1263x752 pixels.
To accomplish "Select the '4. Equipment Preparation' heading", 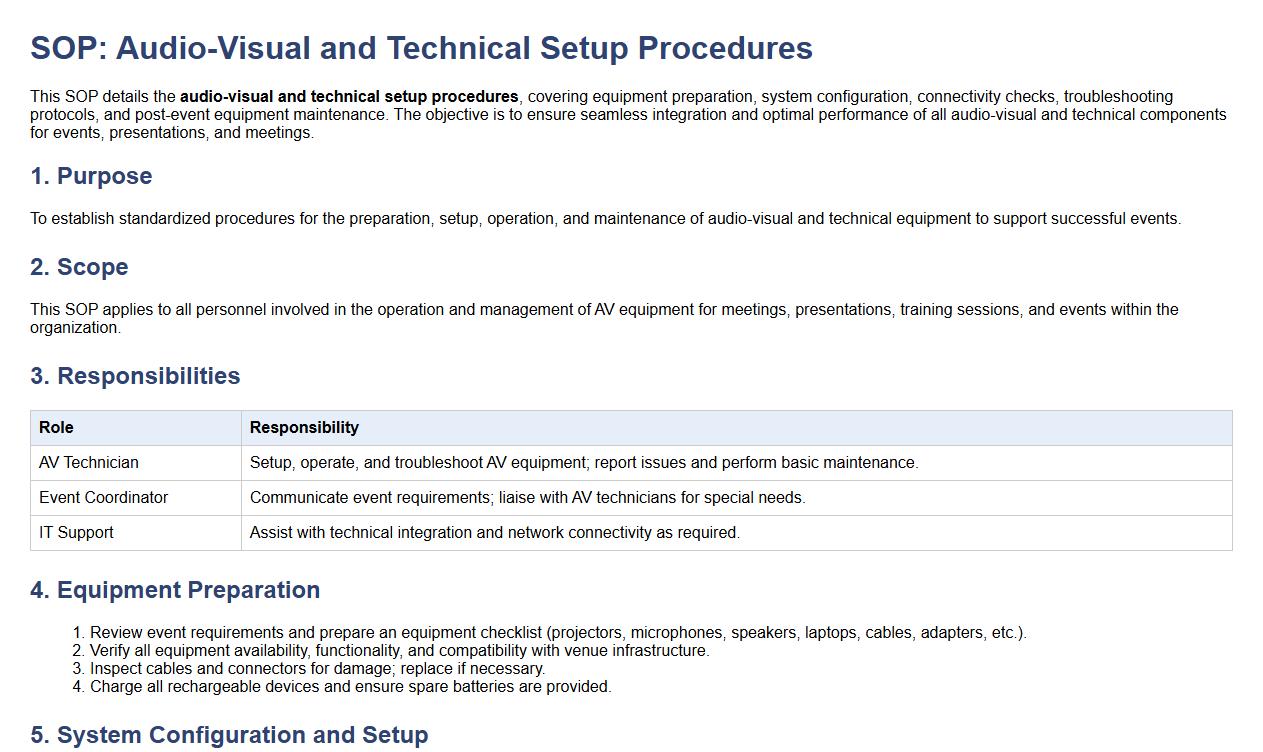I will click(175, 590).
